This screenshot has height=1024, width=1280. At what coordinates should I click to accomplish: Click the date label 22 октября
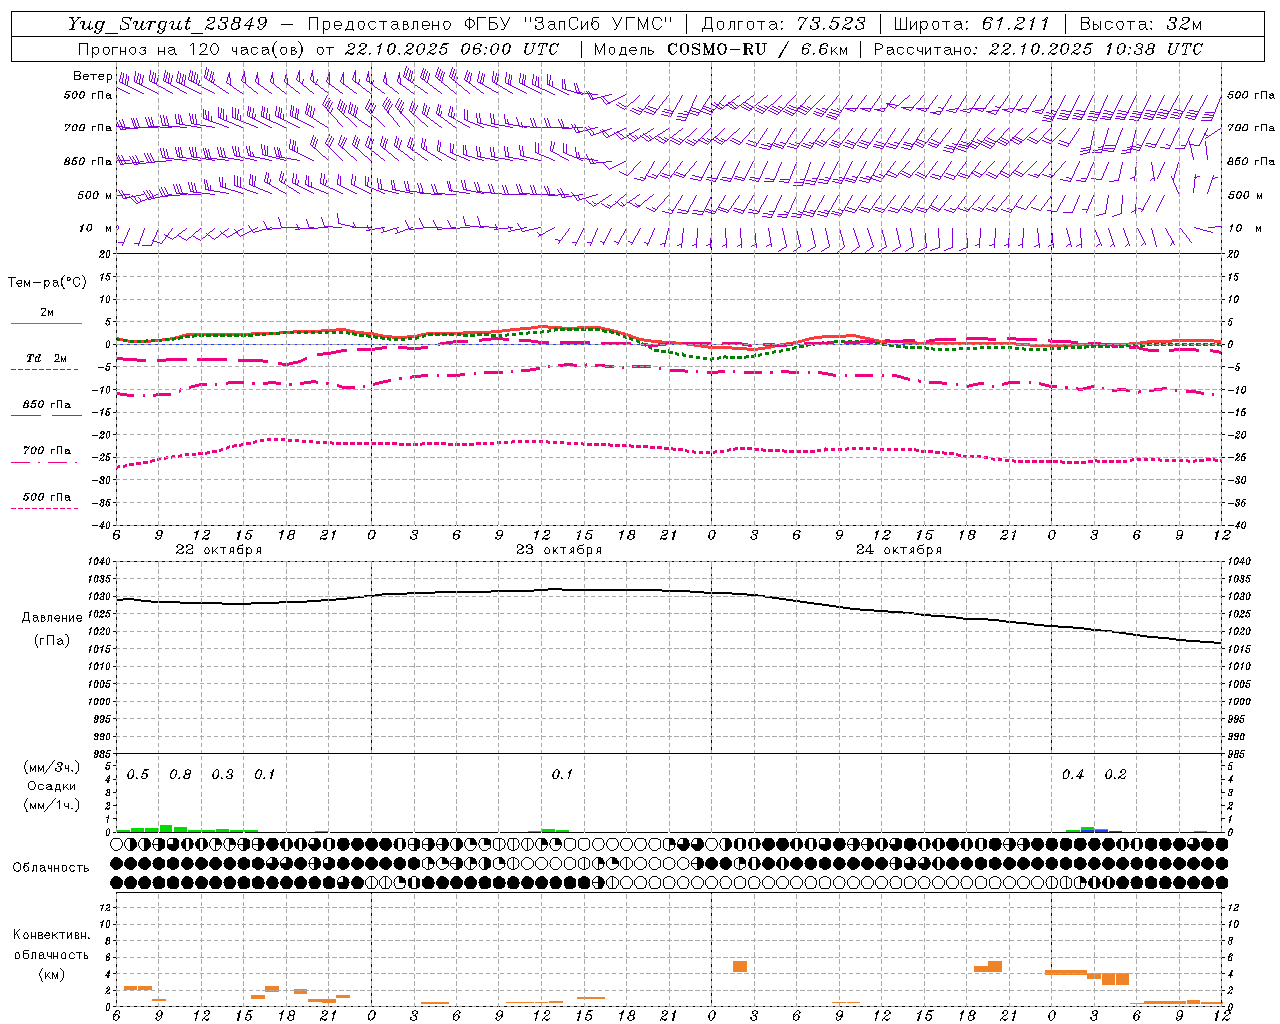pyautogui.click(x=219, y=550)
